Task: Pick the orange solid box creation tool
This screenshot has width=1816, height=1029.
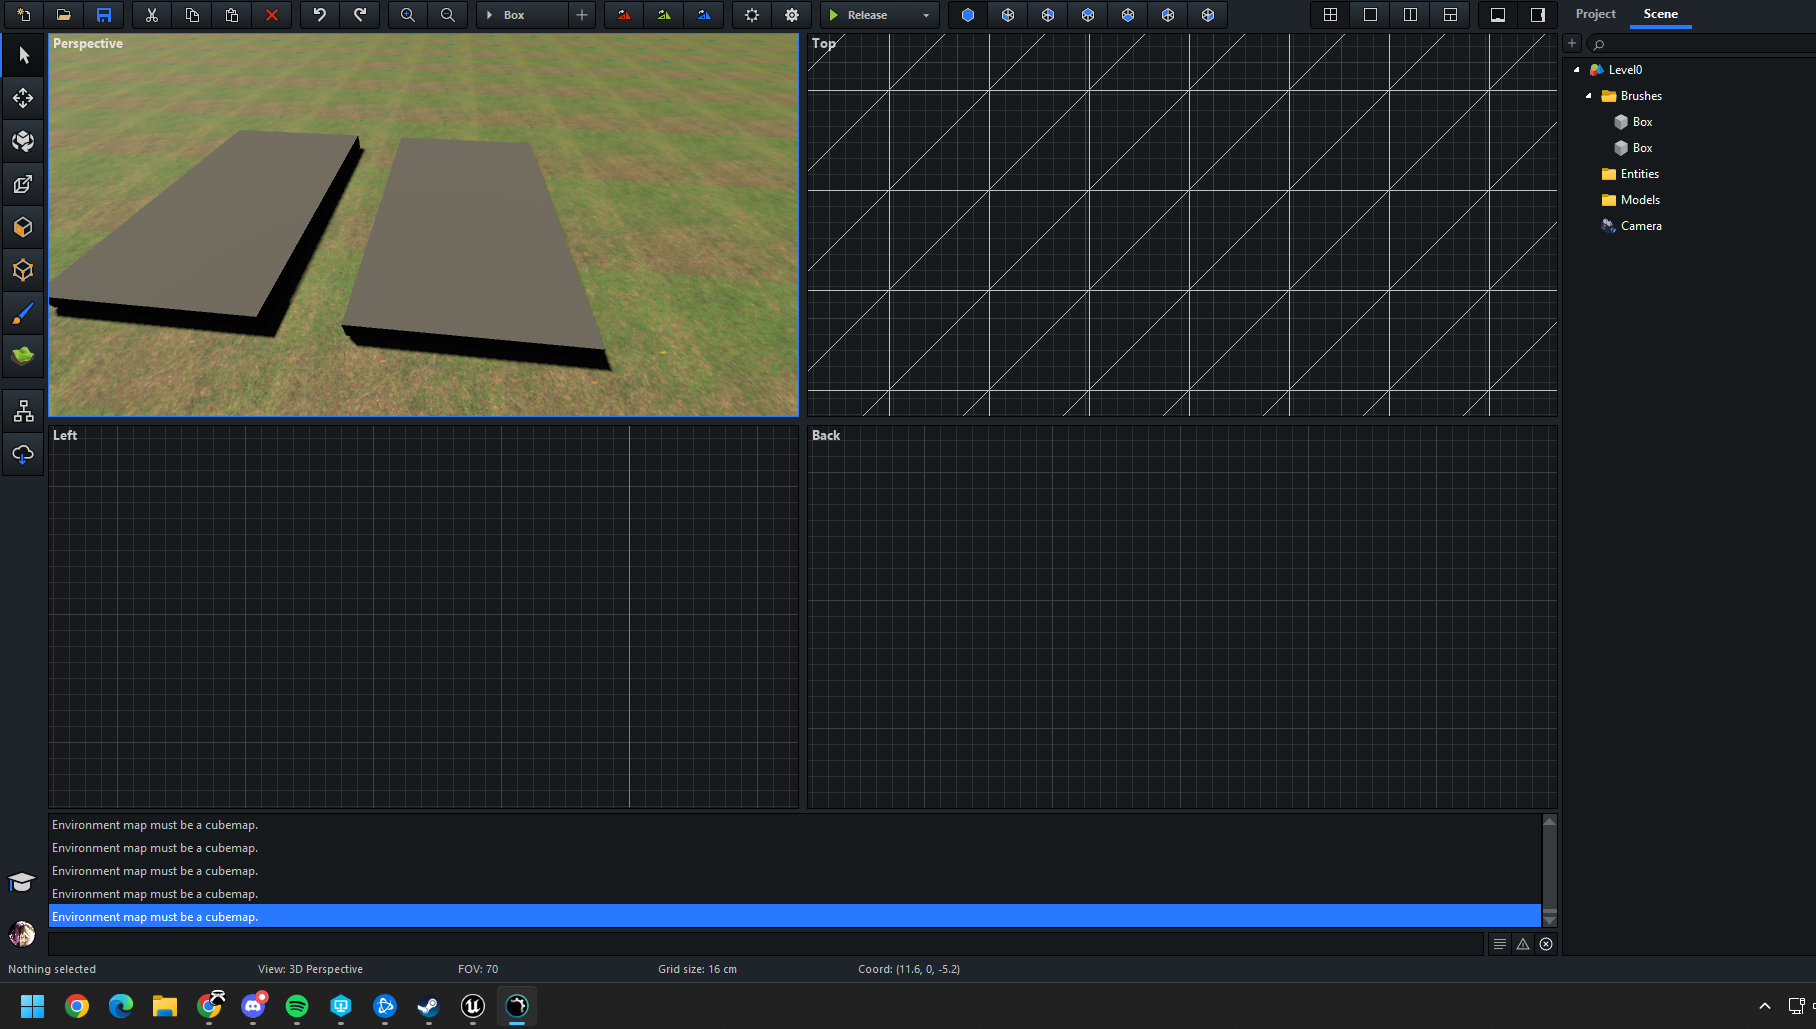Action: (23, 227)
